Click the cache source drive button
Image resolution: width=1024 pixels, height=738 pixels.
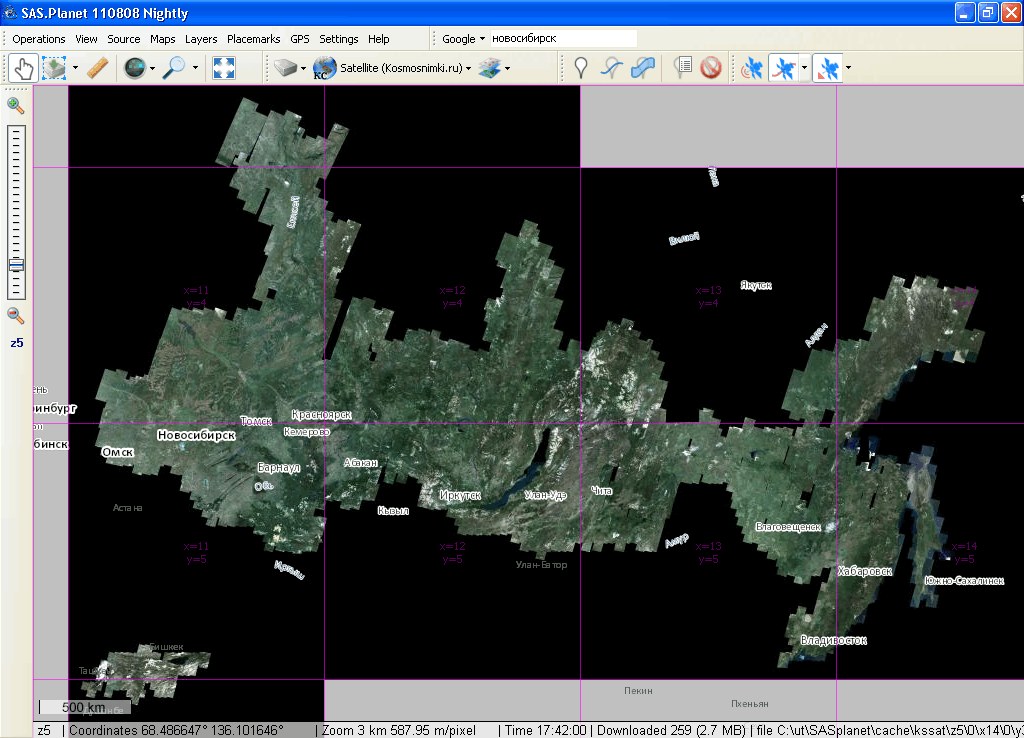click(x=286, y=68)
